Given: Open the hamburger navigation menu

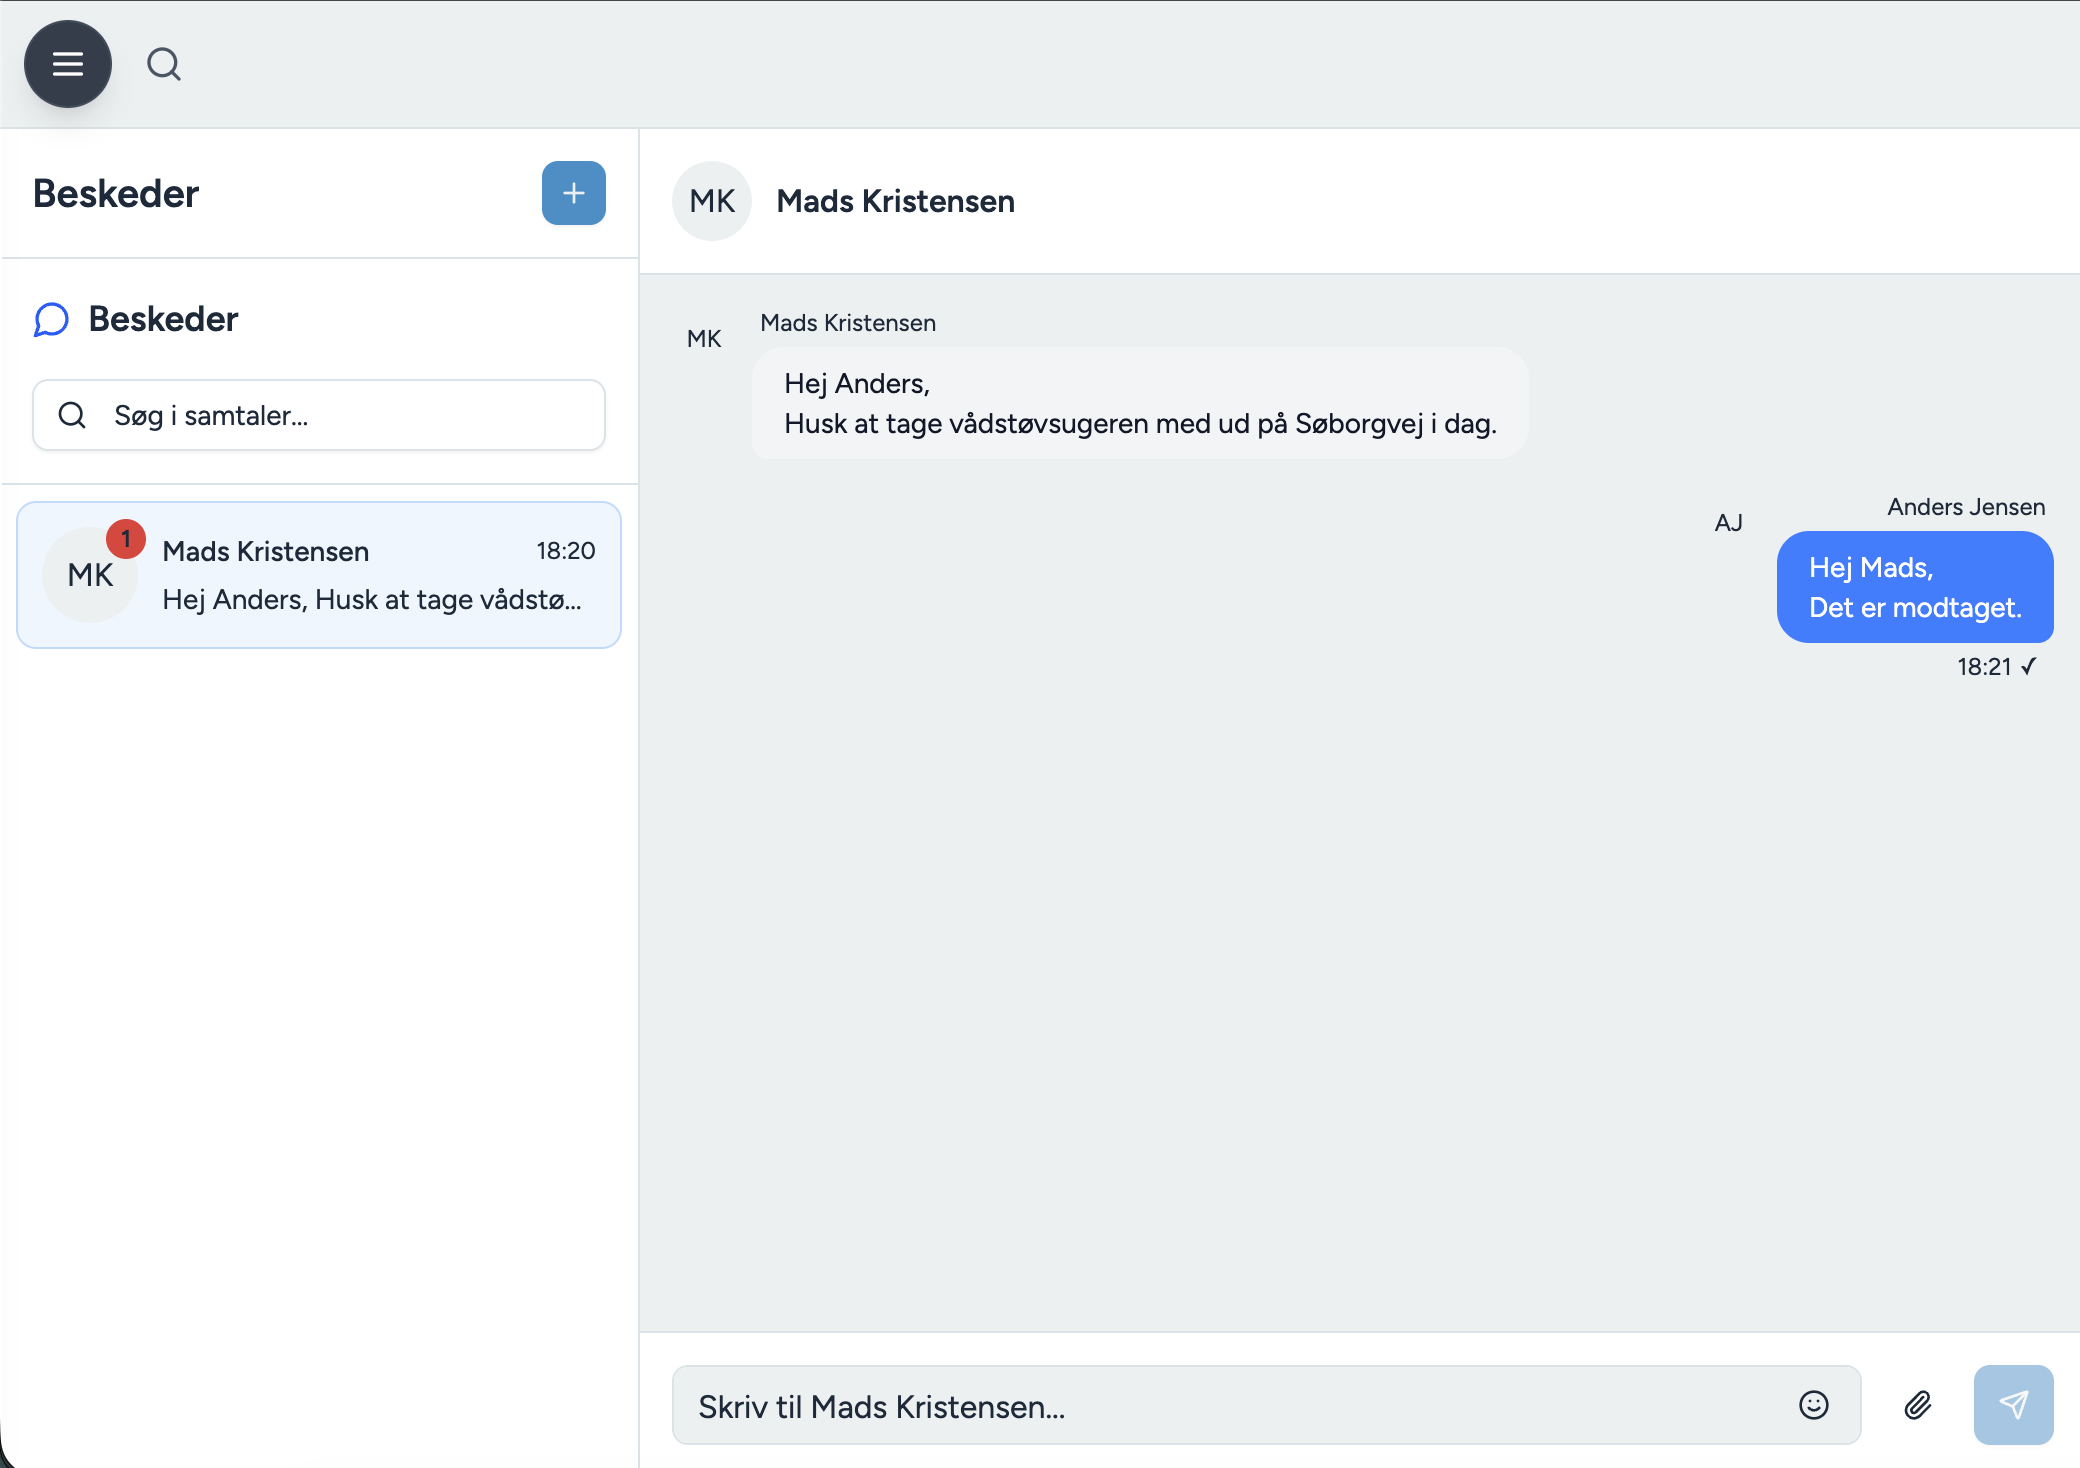Looking at the screenshot, I should click(x=67, y=64).
